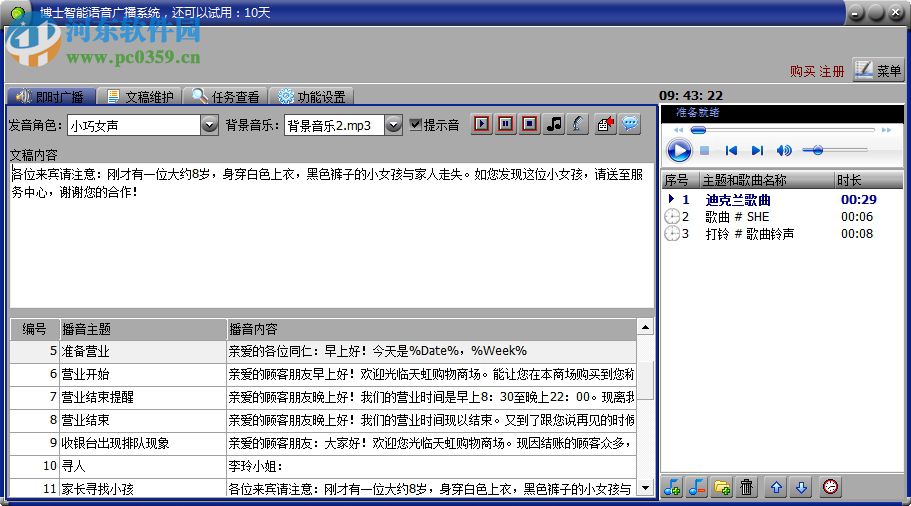Select the 寻人 script row
Image resolution: width=911 pixels, height=506 pixels.
323,466
